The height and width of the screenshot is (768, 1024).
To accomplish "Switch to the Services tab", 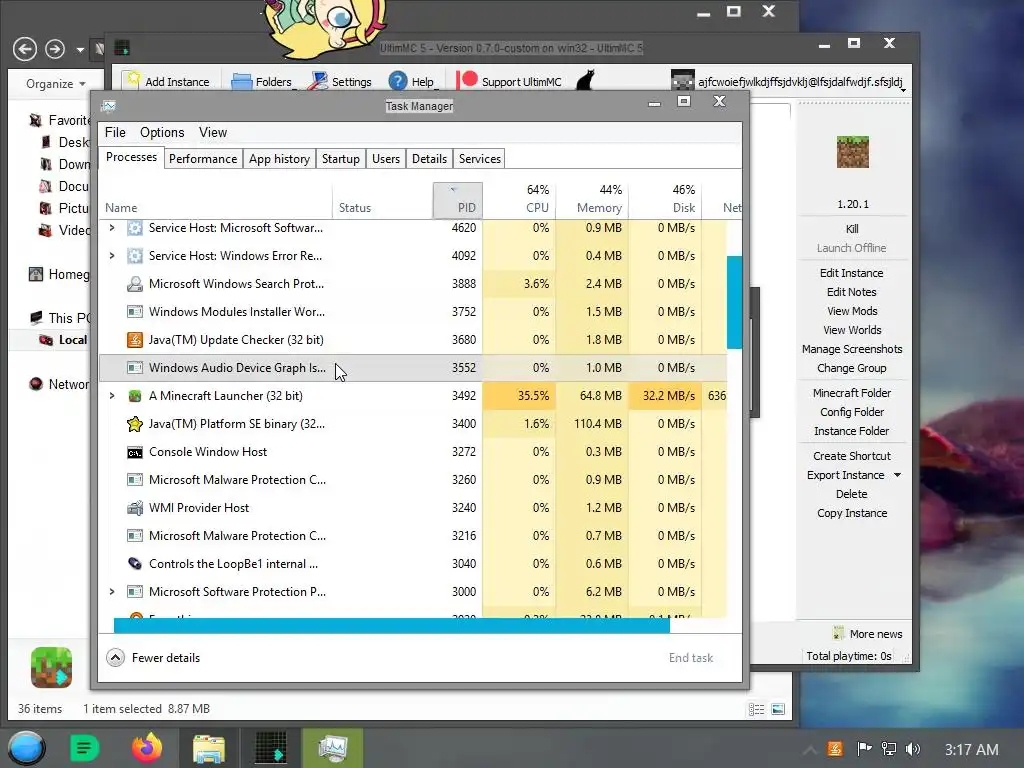I will [x=479, y=159].
